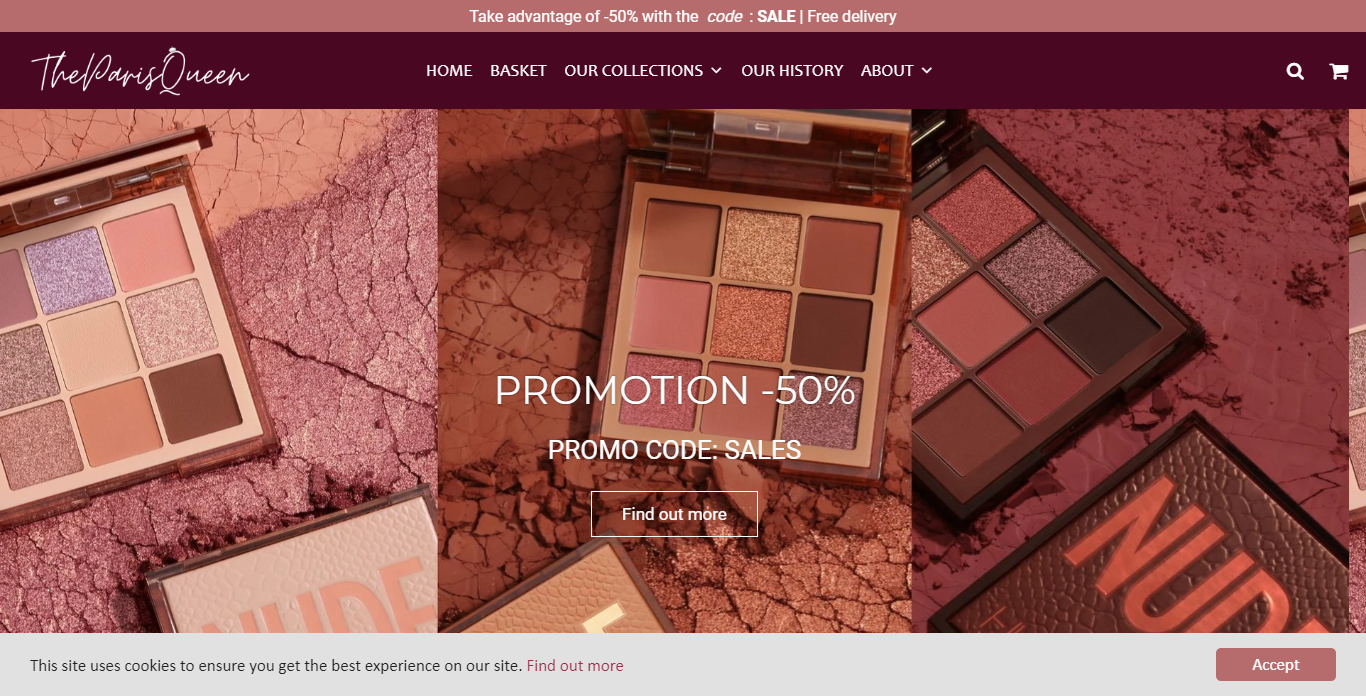Accept the cookie notice
The image size is (1366, 696).
[x=1276, y=665]
